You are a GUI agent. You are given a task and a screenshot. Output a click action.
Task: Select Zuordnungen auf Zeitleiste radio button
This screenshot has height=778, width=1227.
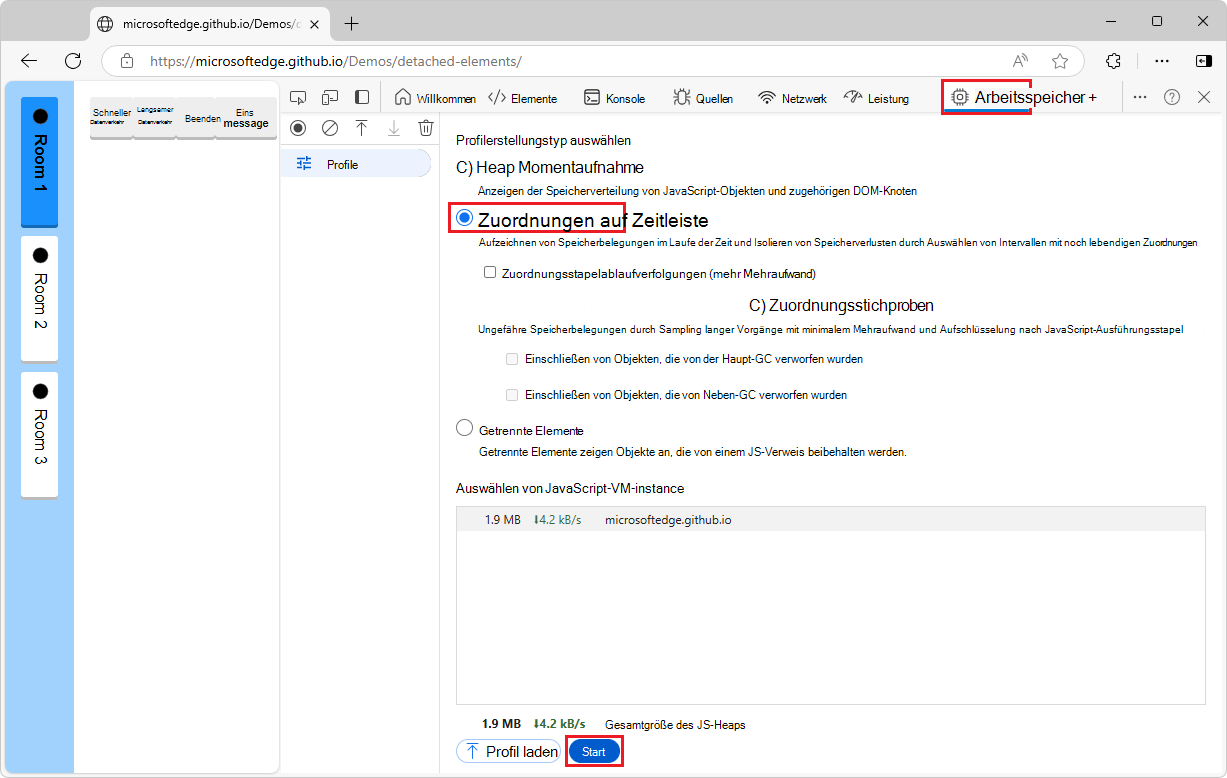tap(465, 218)
